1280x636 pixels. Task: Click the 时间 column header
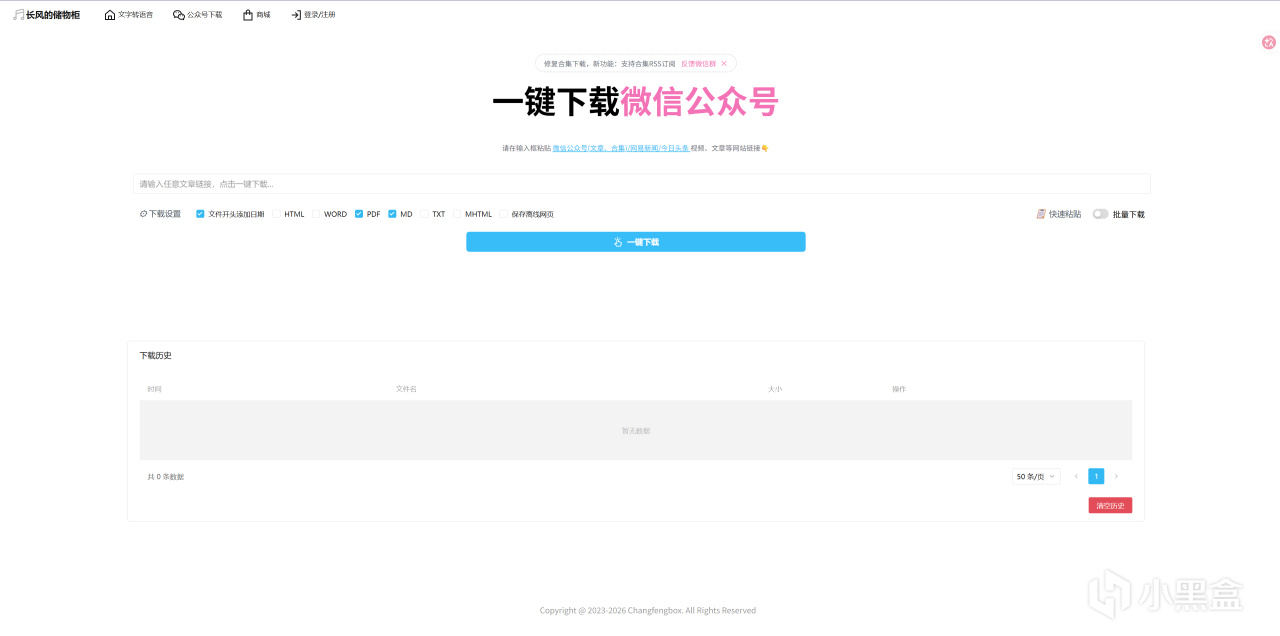click(x=154, y=389)
